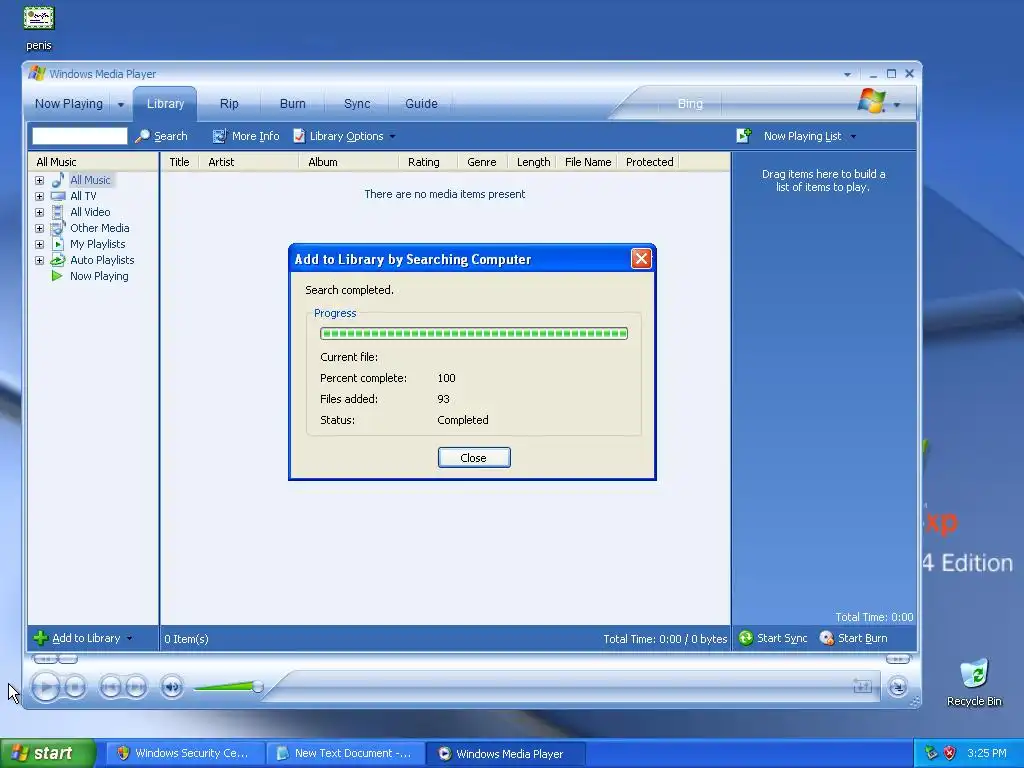1024x768 pixels.
Task: Play media with the Play button
Action: 46,687
